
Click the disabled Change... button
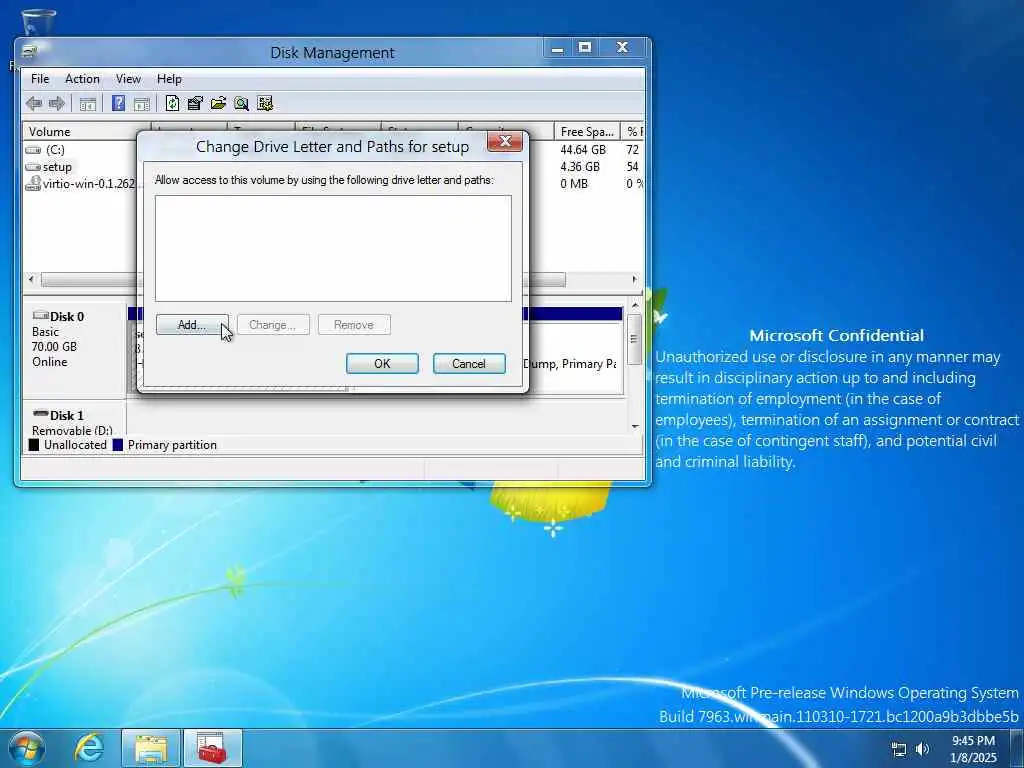[273, 325]
